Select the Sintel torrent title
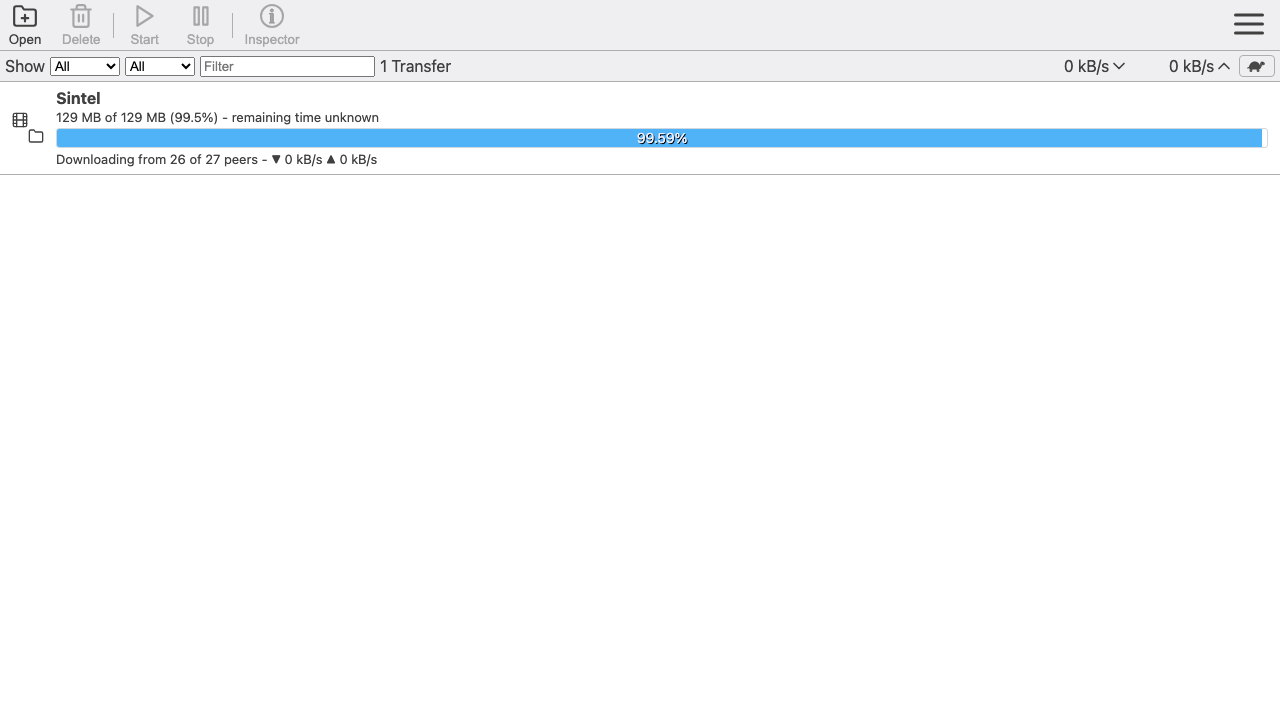 (78, 98)
